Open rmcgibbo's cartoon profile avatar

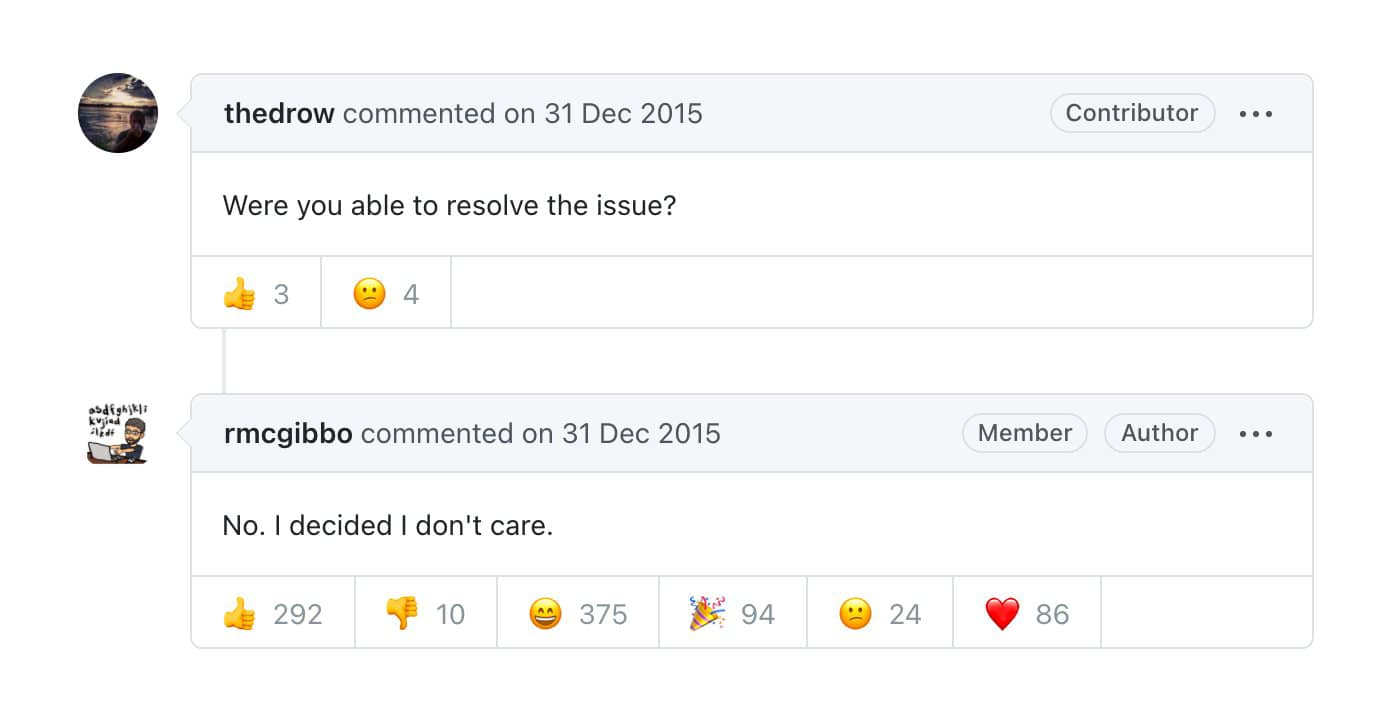pyautogui.click(x=118, y=434)
